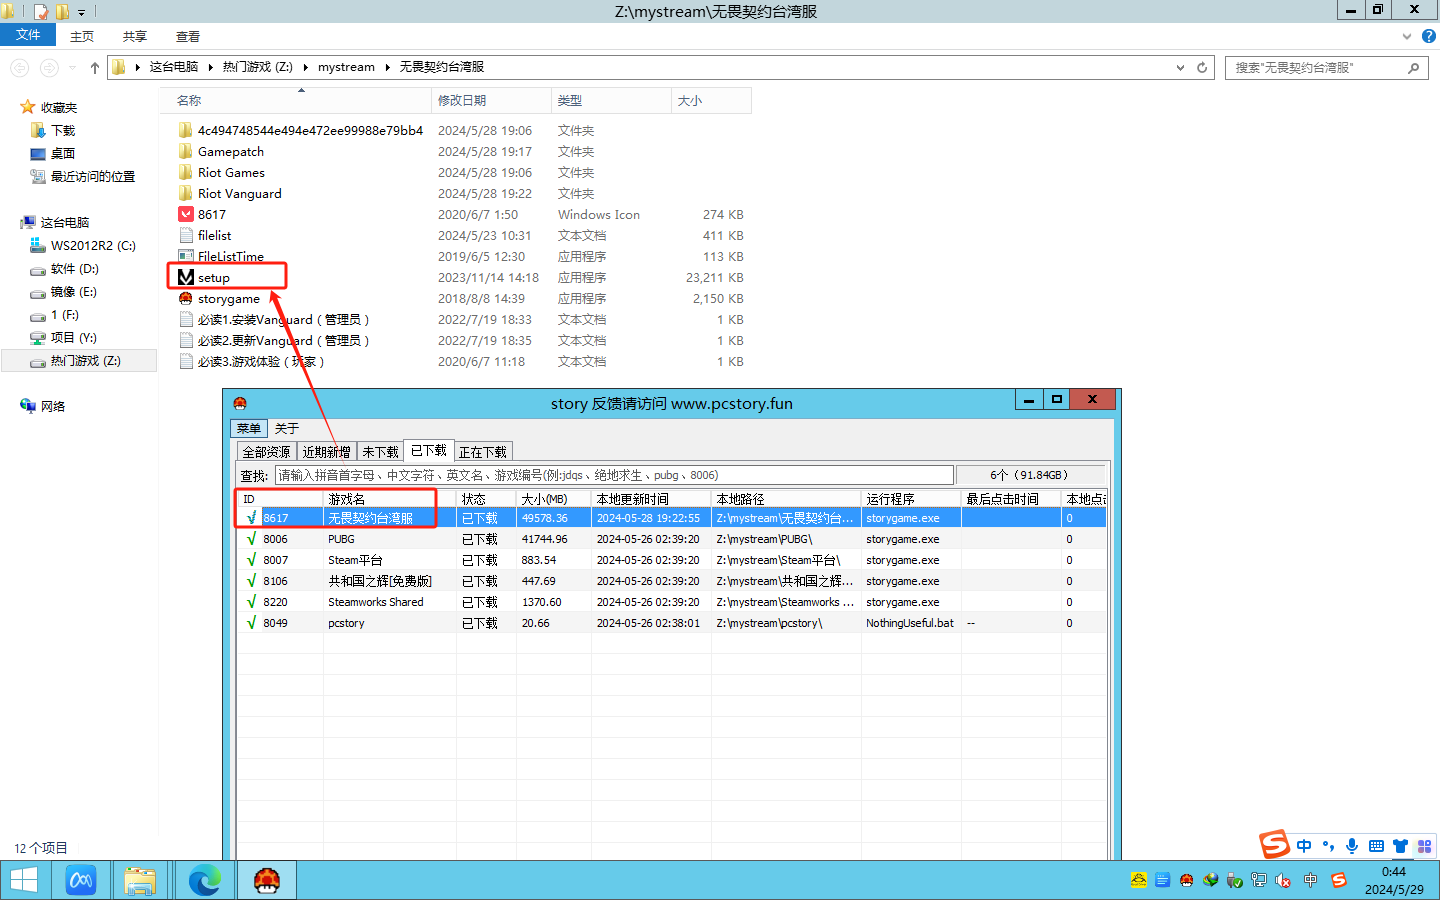Open the 关于 menu in story window
The width and height of the screenshot is (1440, 900).
(x=287, y=428)
